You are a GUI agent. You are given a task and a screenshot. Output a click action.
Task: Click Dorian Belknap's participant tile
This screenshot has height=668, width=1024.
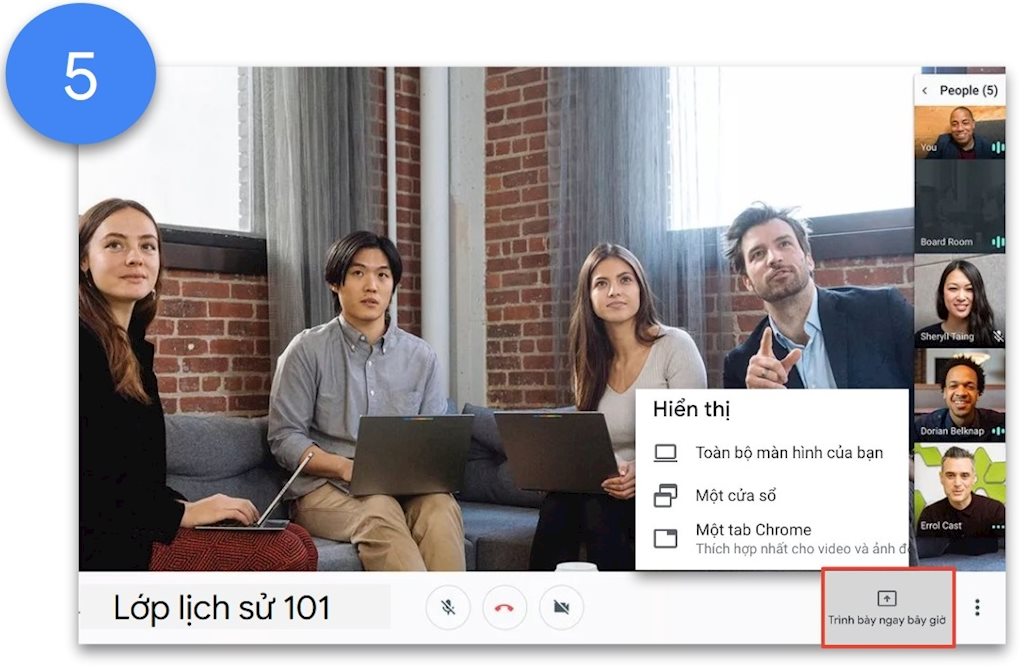click(959, 393)
